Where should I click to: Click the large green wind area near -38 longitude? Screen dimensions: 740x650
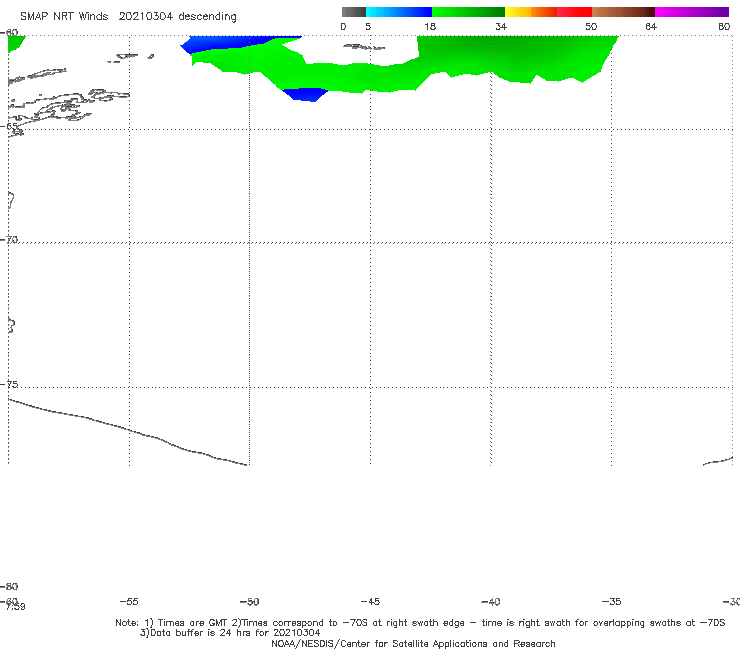pyautogui.click(x=519, y=56)
